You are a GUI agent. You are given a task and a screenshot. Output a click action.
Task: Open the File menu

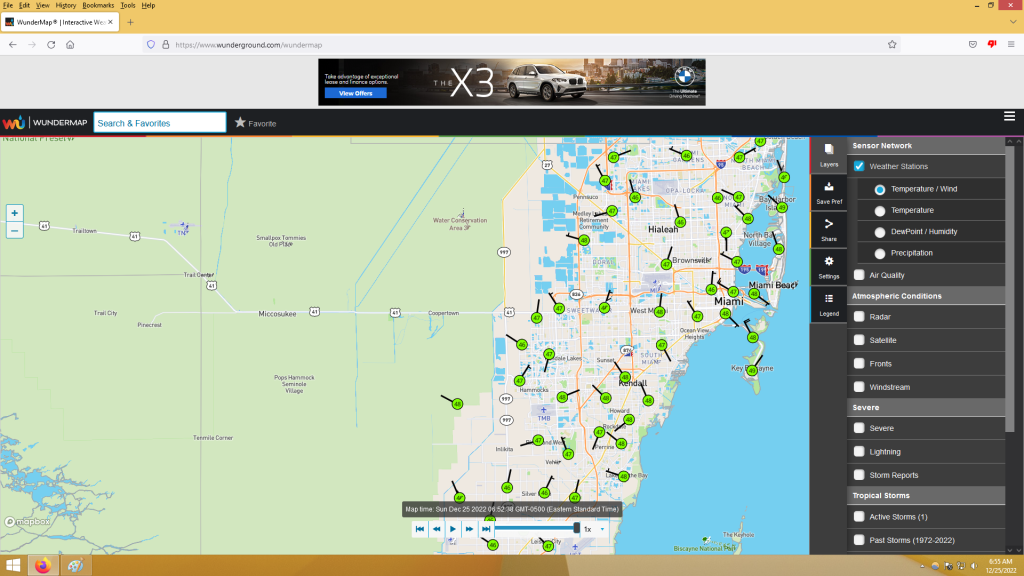tap(8, 5)
